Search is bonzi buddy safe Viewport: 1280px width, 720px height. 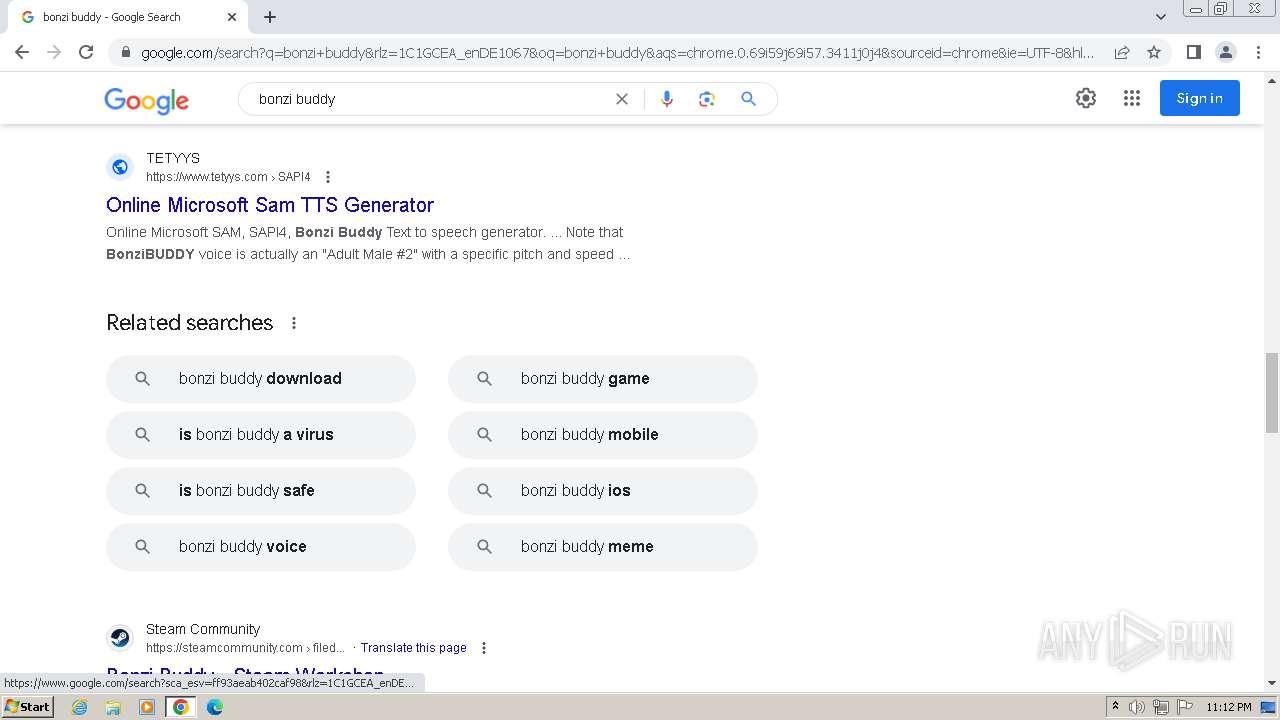pos(261,491)
